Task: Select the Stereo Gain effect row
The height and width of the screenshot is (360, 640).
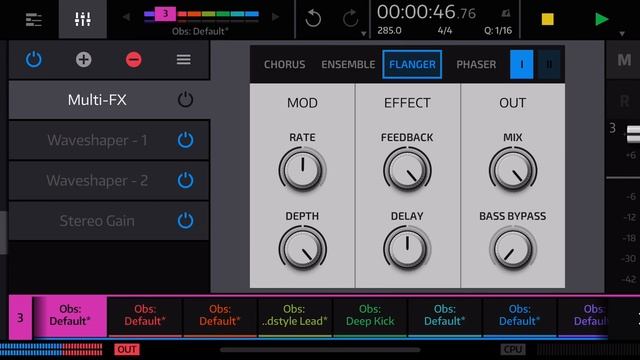Action: (x=109, y=220)
